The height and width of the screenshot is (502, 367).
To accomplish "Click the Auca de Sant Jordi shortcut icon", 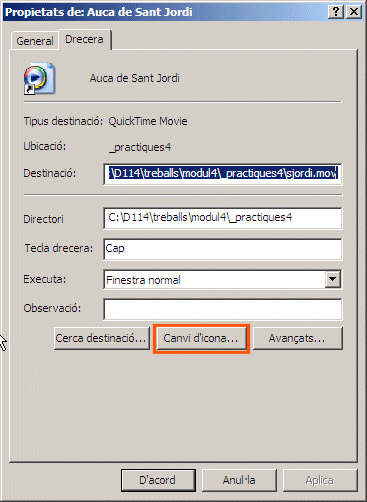I will [x=39, y=78].
